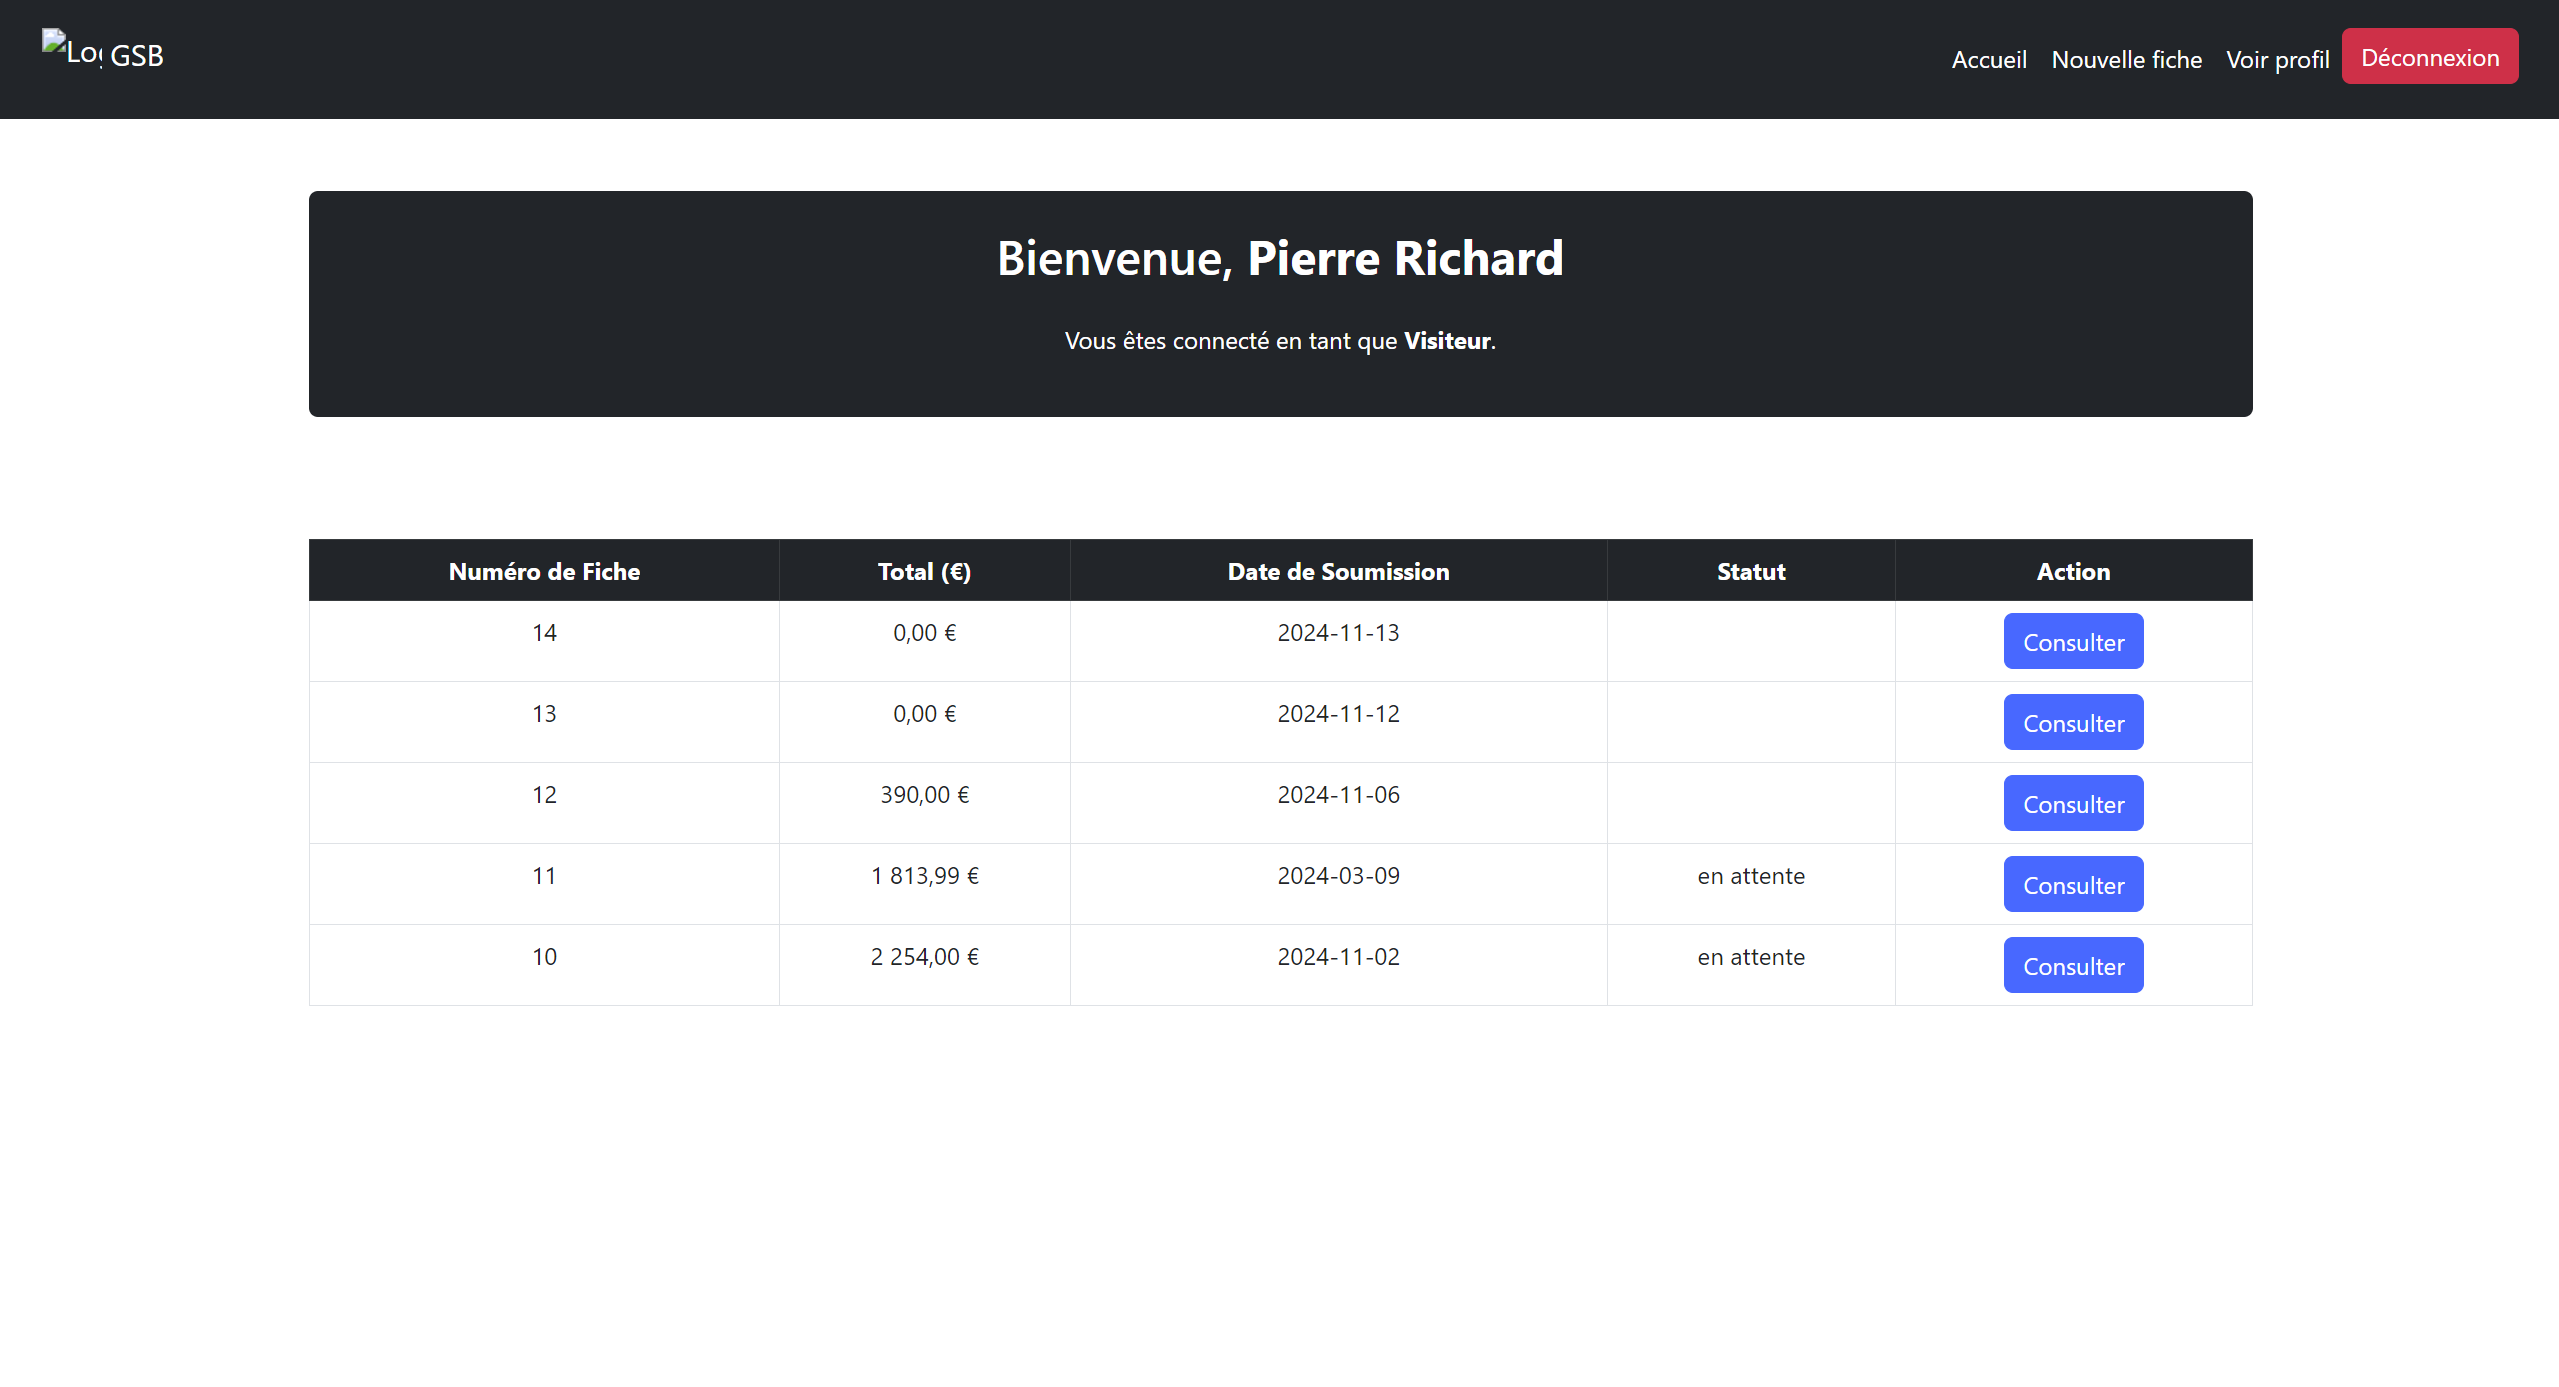
Task: Consult fiche number 13
Action: [x=2072, y=723]
